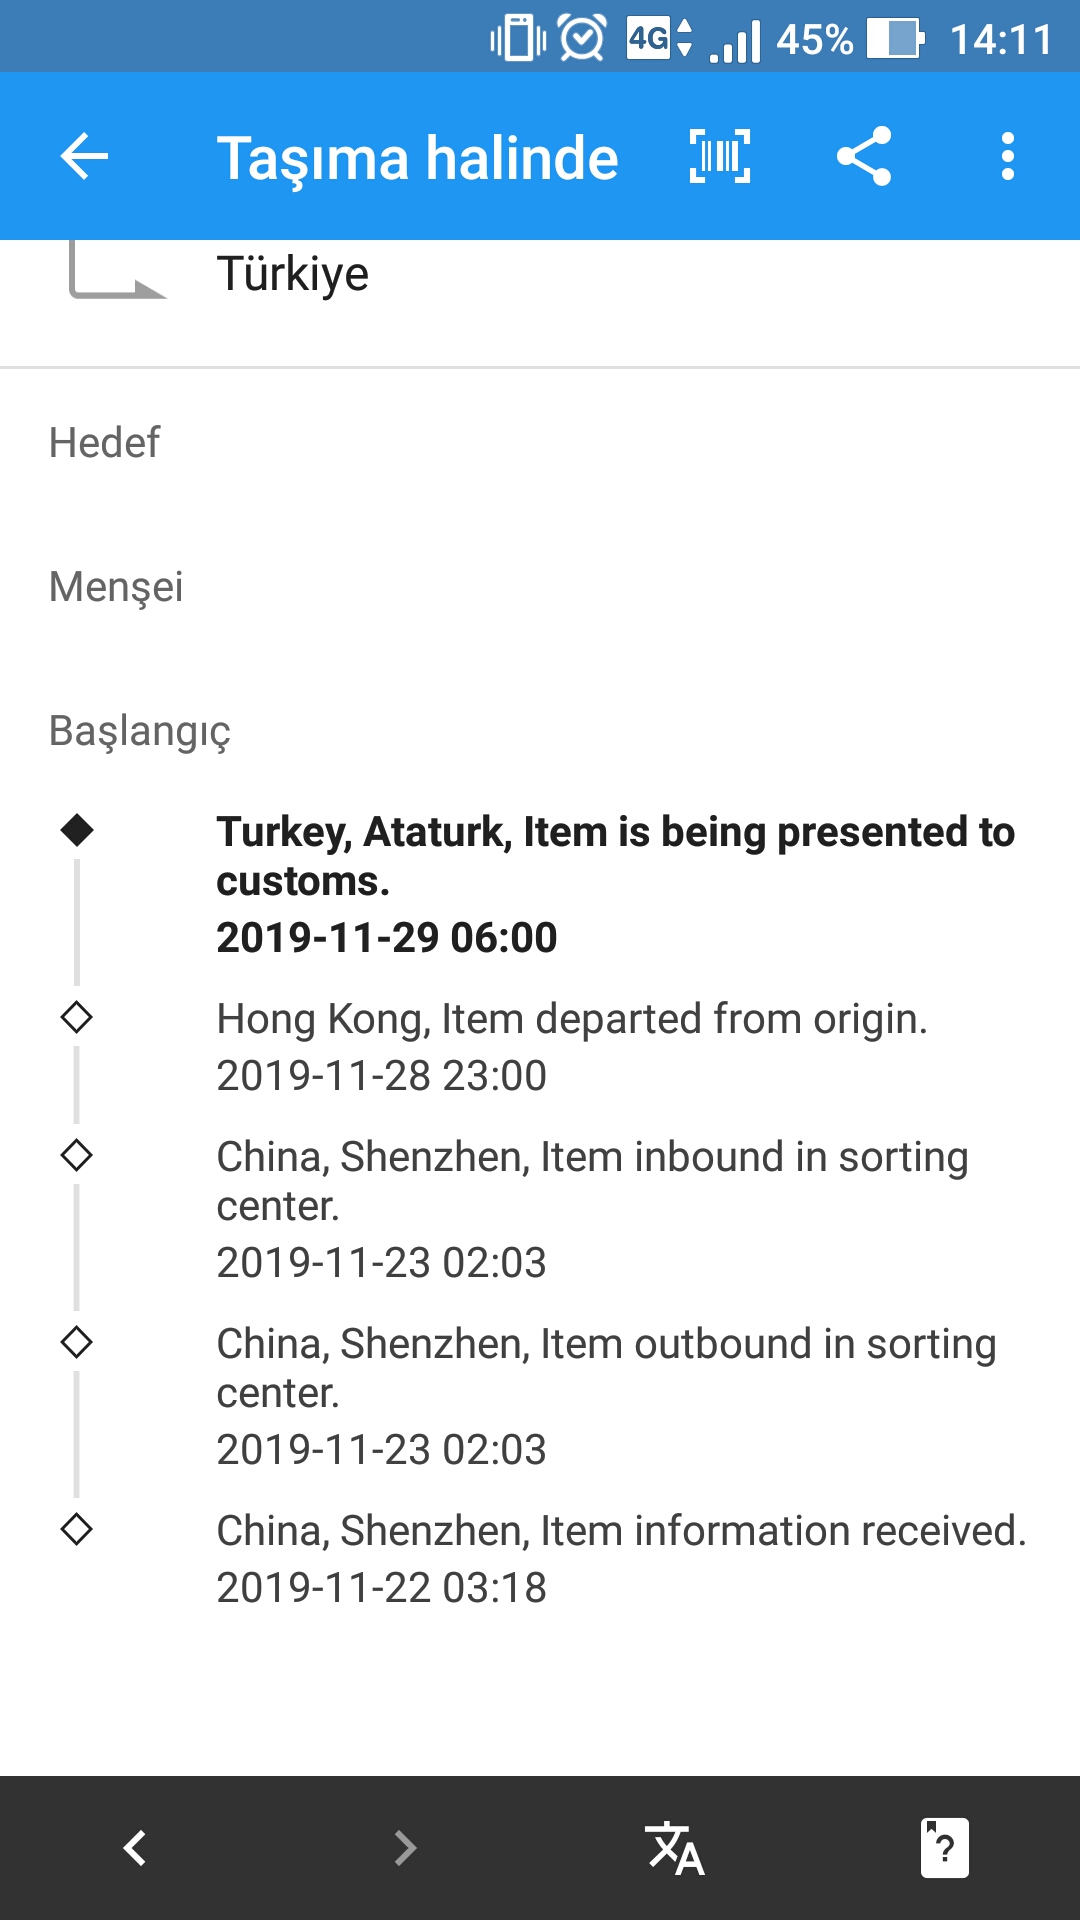Select the Hedef field row
This screenshot has width=1080, height=1920.
pos(540,442)
